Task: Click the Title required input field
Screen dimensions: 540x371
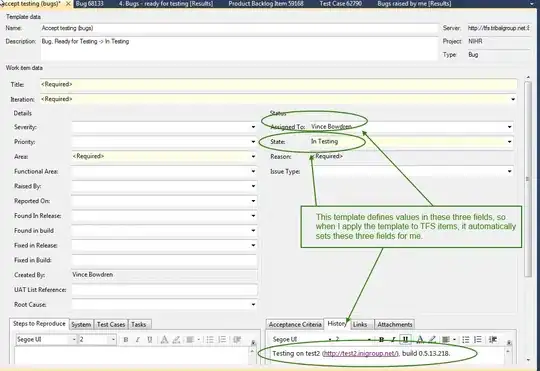Action: pos(279,84)
